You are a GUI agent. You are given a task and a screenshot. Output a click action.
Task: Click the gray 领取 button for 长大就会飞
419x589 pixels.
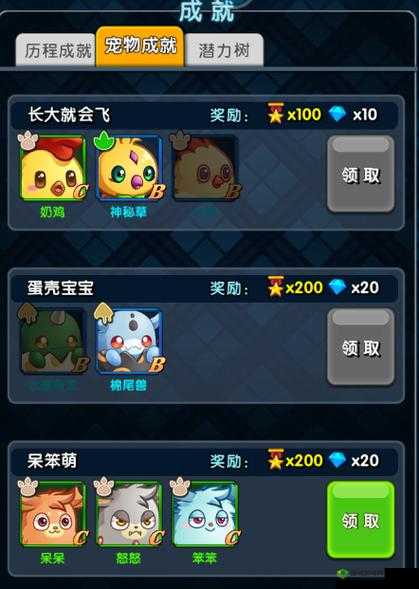[x=361, y=174]
